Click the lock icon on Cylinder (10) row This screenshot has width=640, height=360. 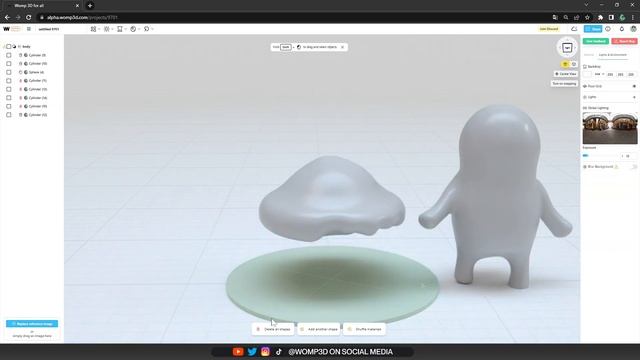pyautogui.click(x=20, y=64)
